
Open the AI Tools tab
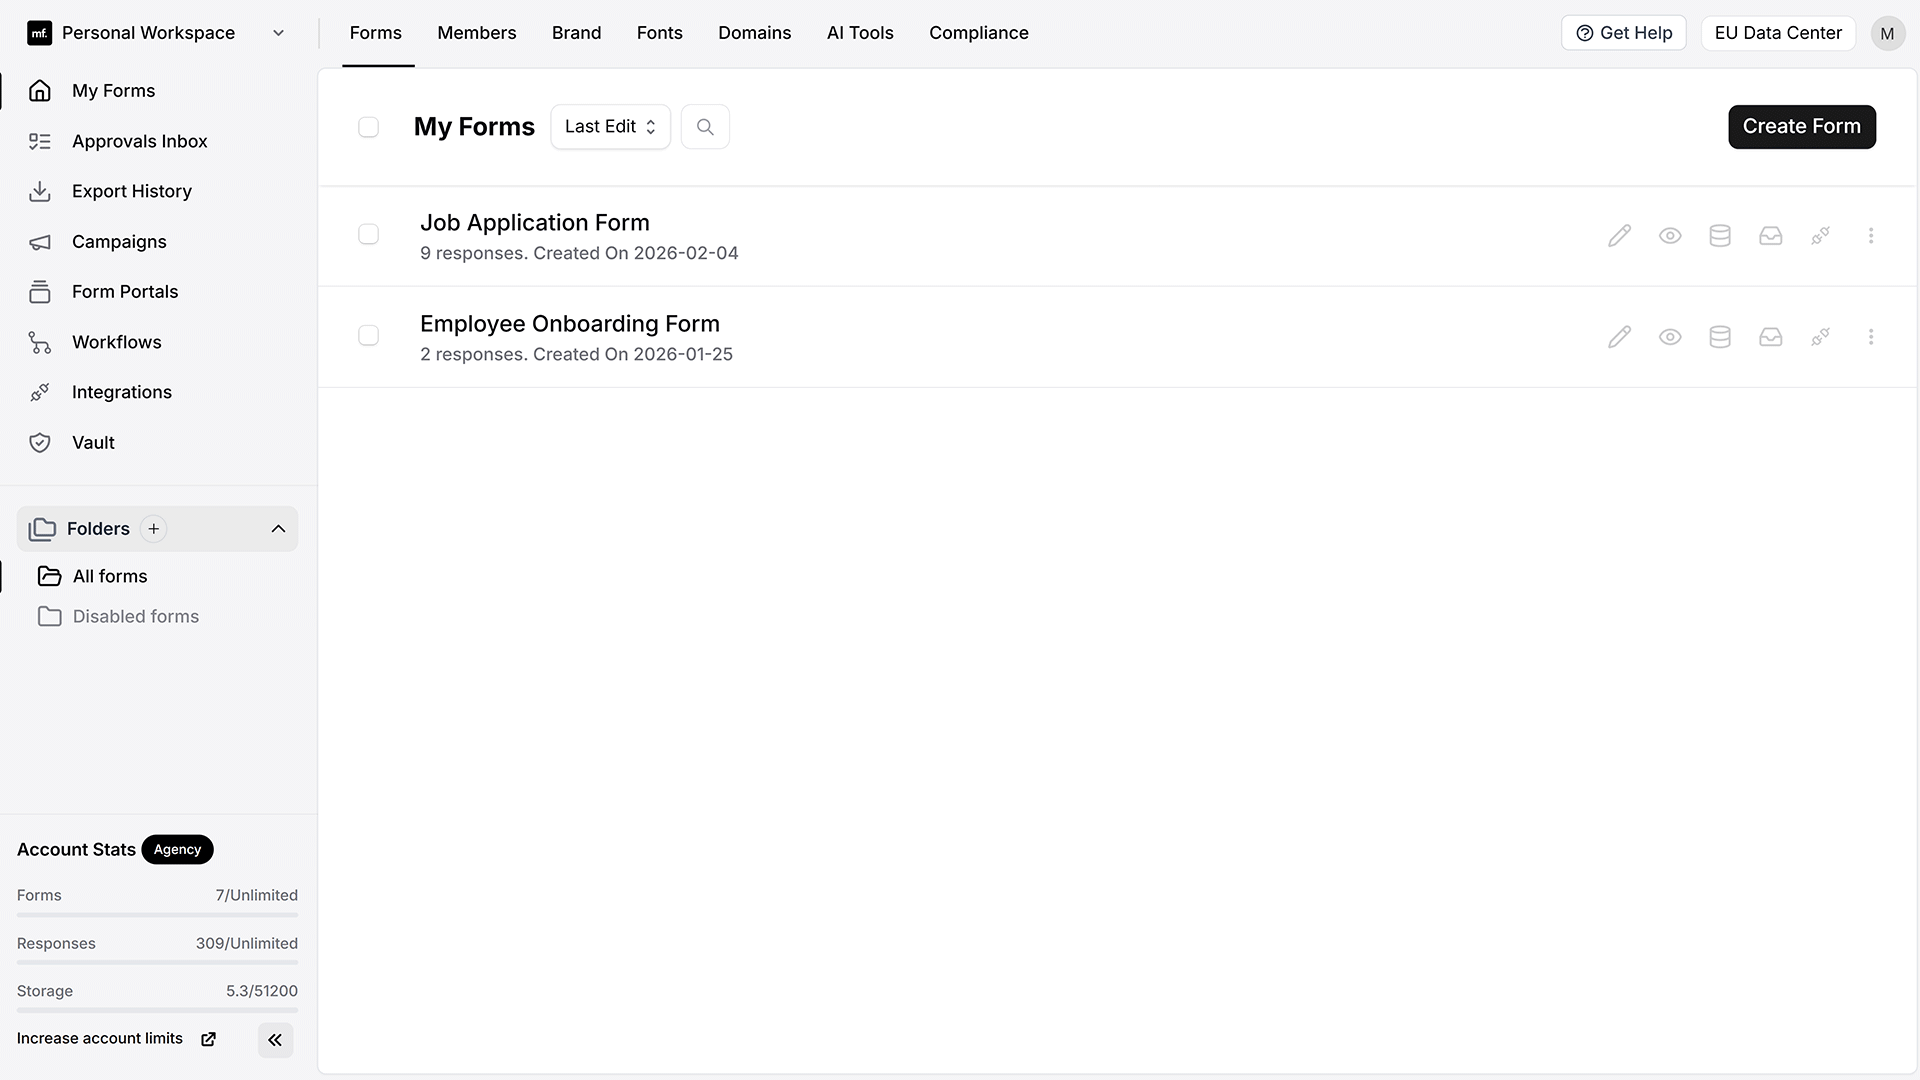coord(860,33)
